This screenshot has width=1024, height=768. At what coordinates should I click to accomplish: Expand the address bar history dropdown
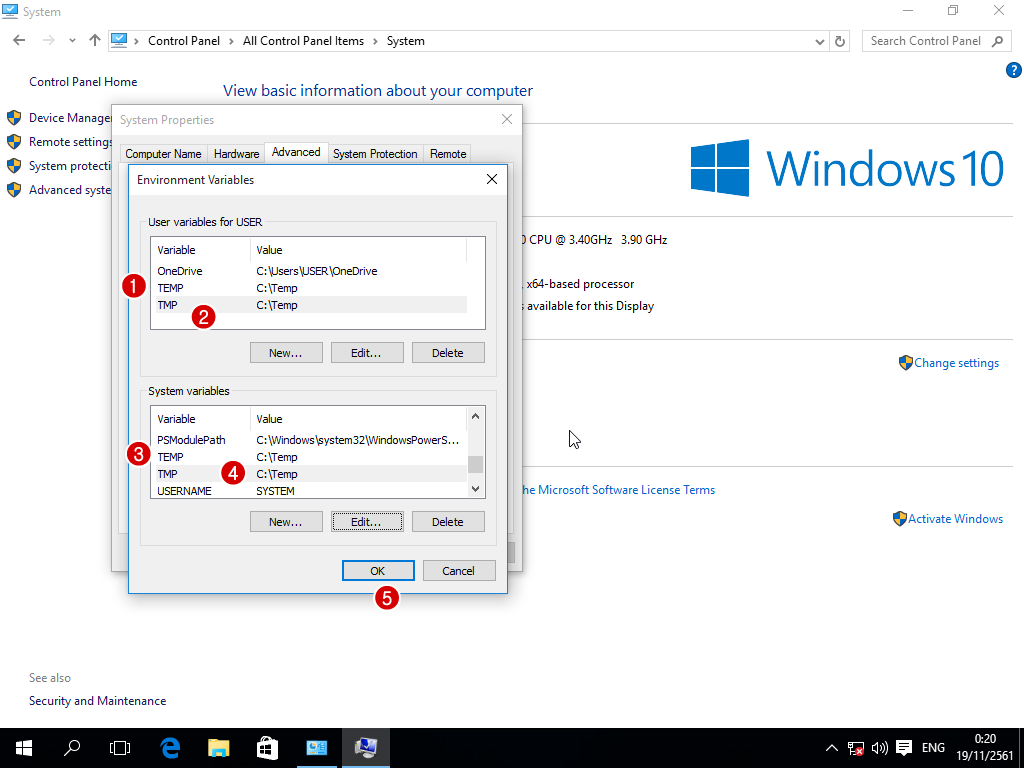pyautogui.click(x=820, y=41)
